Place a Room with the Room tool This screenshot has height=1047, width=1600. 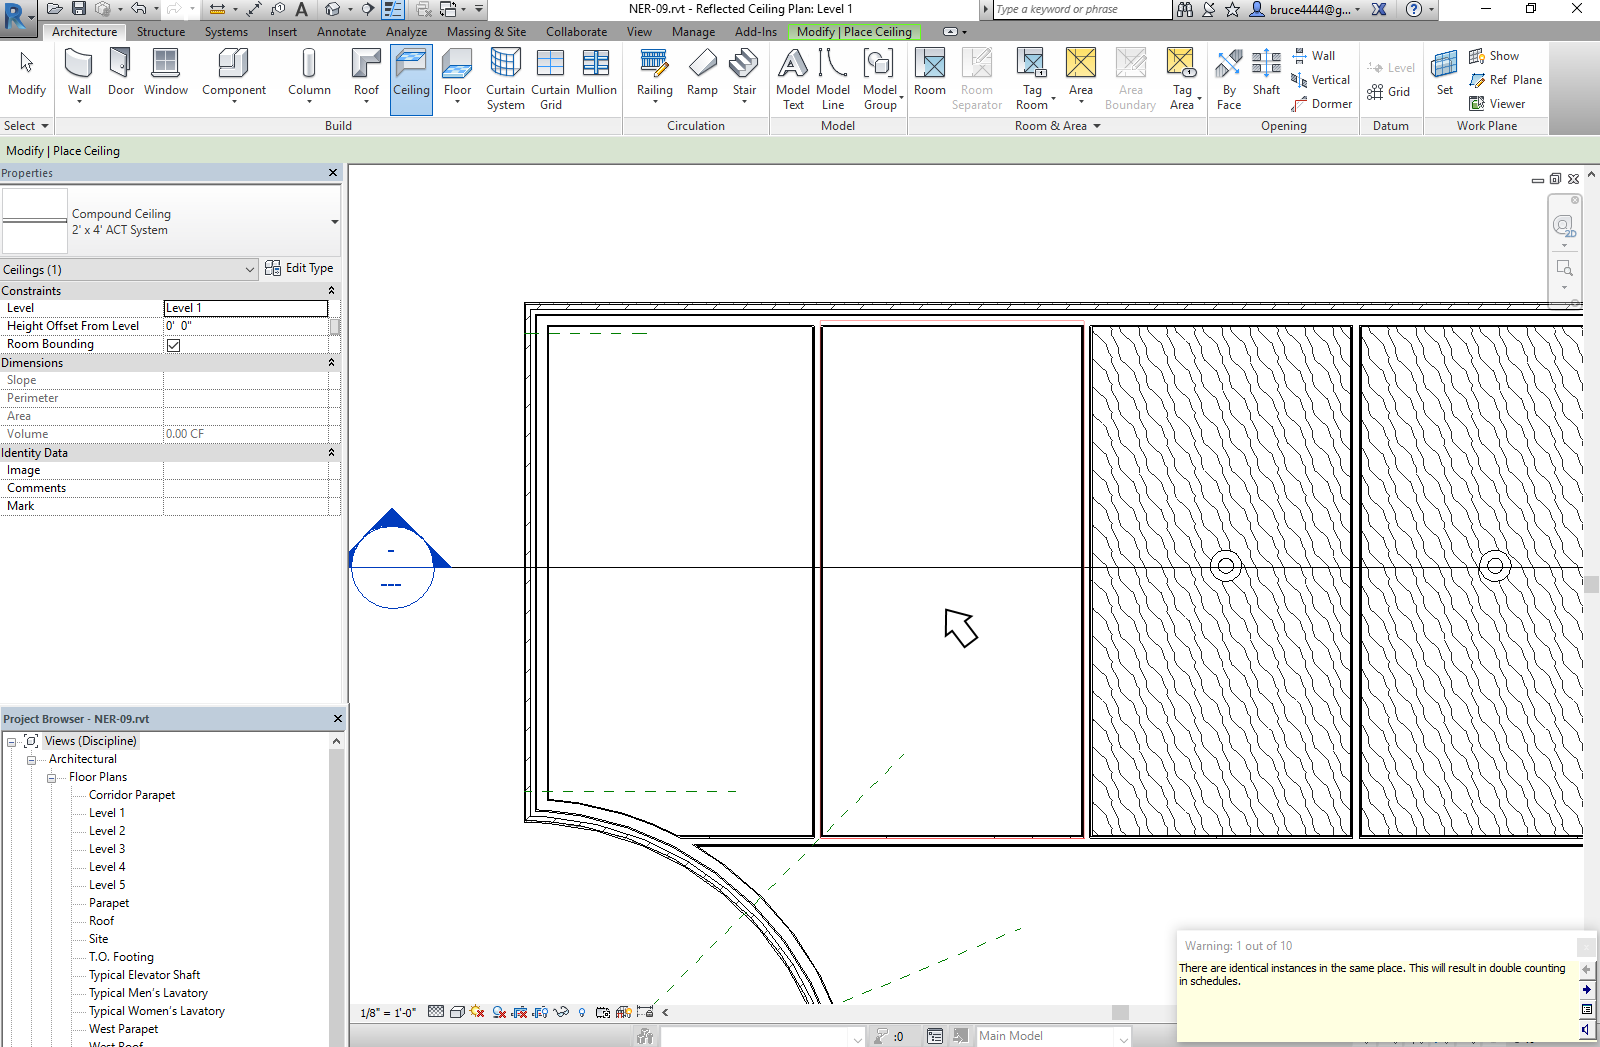[x=930, y=75]
